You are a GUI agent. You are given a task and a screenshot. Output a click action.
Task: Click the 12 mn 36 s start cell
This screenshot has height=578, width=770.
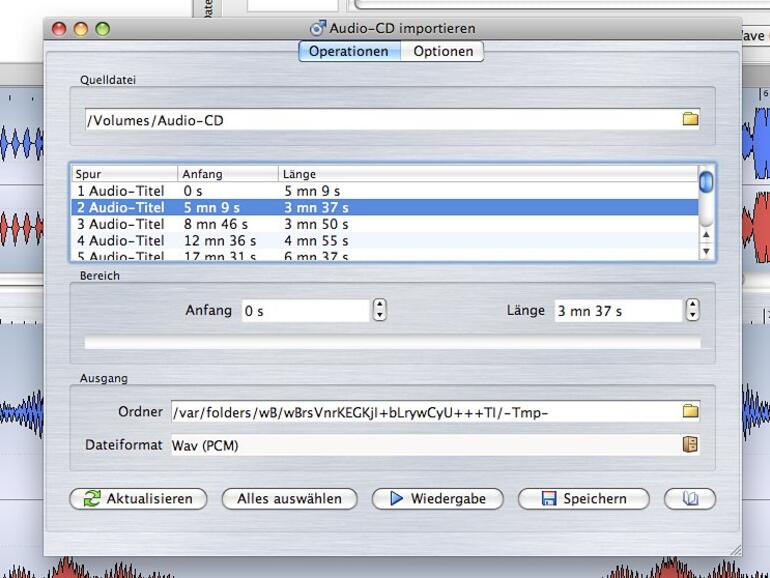220,241
